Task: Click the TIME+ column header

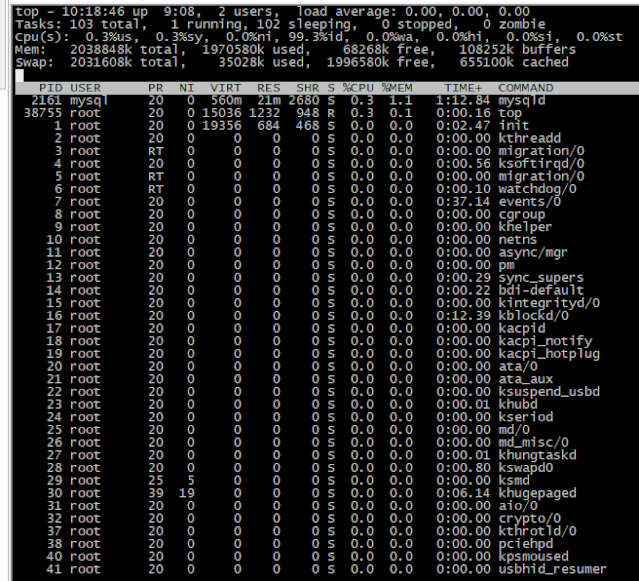Action: coord(463,88)
